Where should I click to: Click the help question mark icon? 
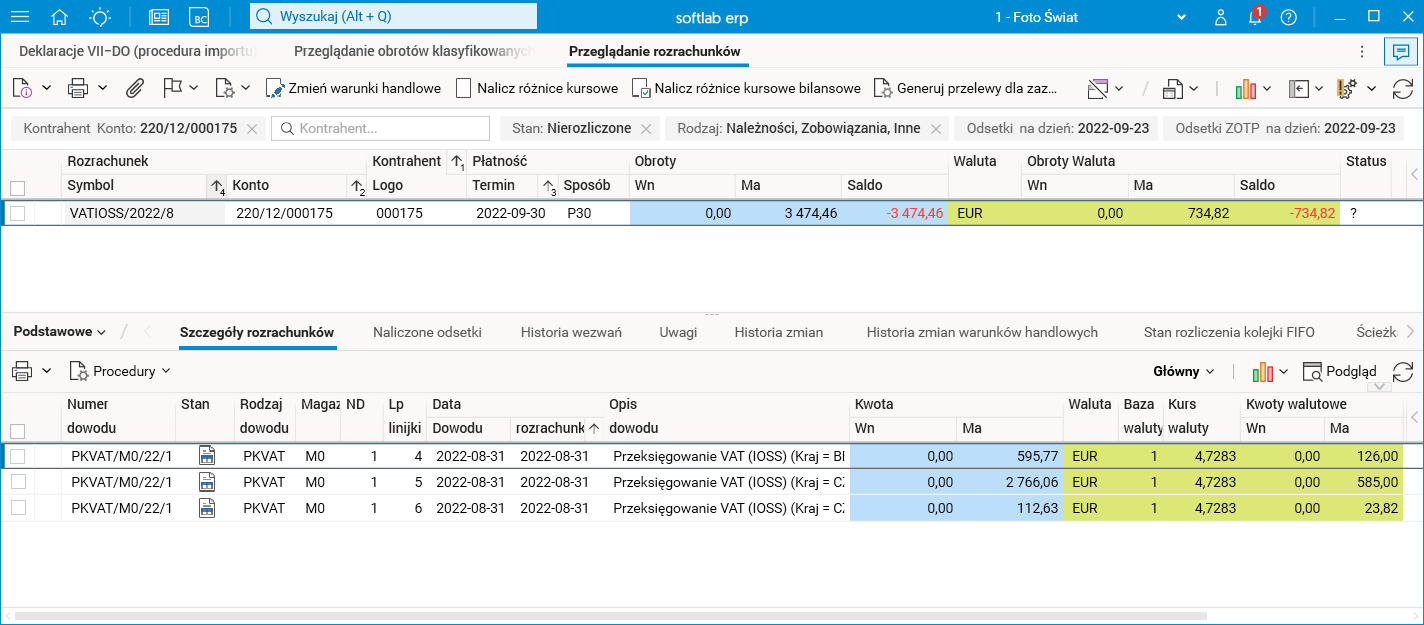[1288, 17]
